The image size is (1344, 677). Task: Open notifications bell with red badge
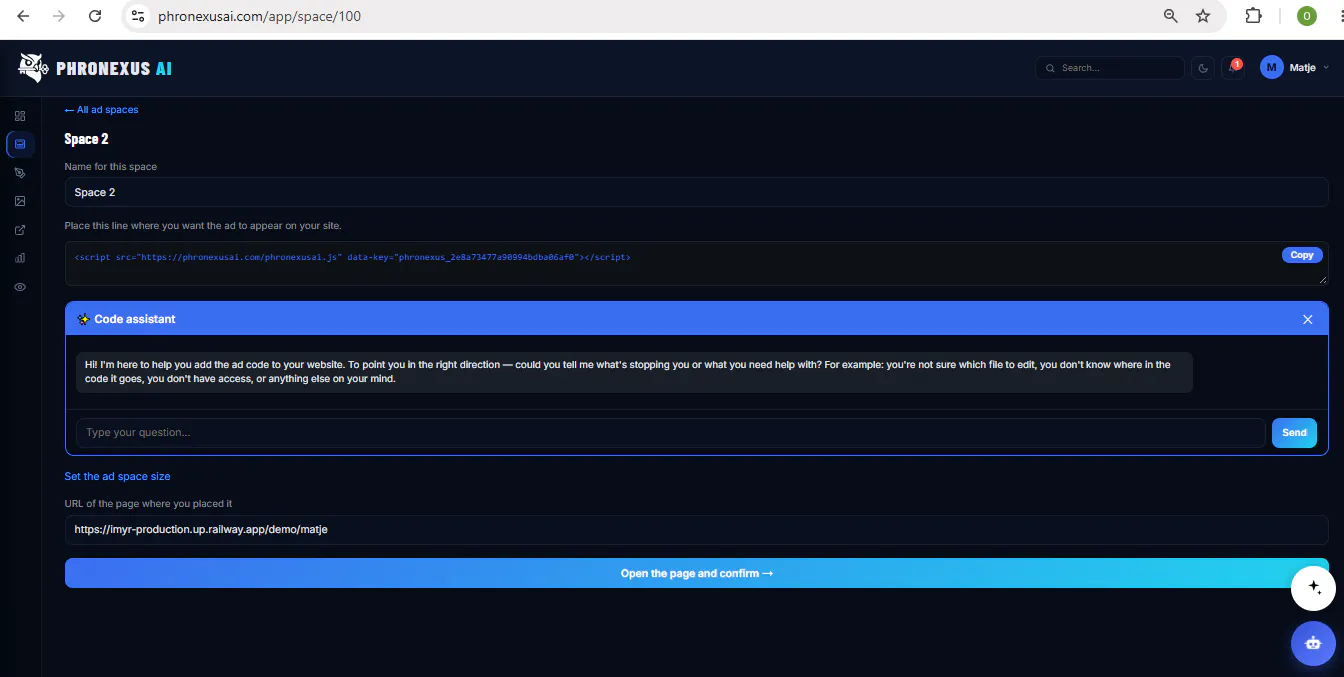1233,68
